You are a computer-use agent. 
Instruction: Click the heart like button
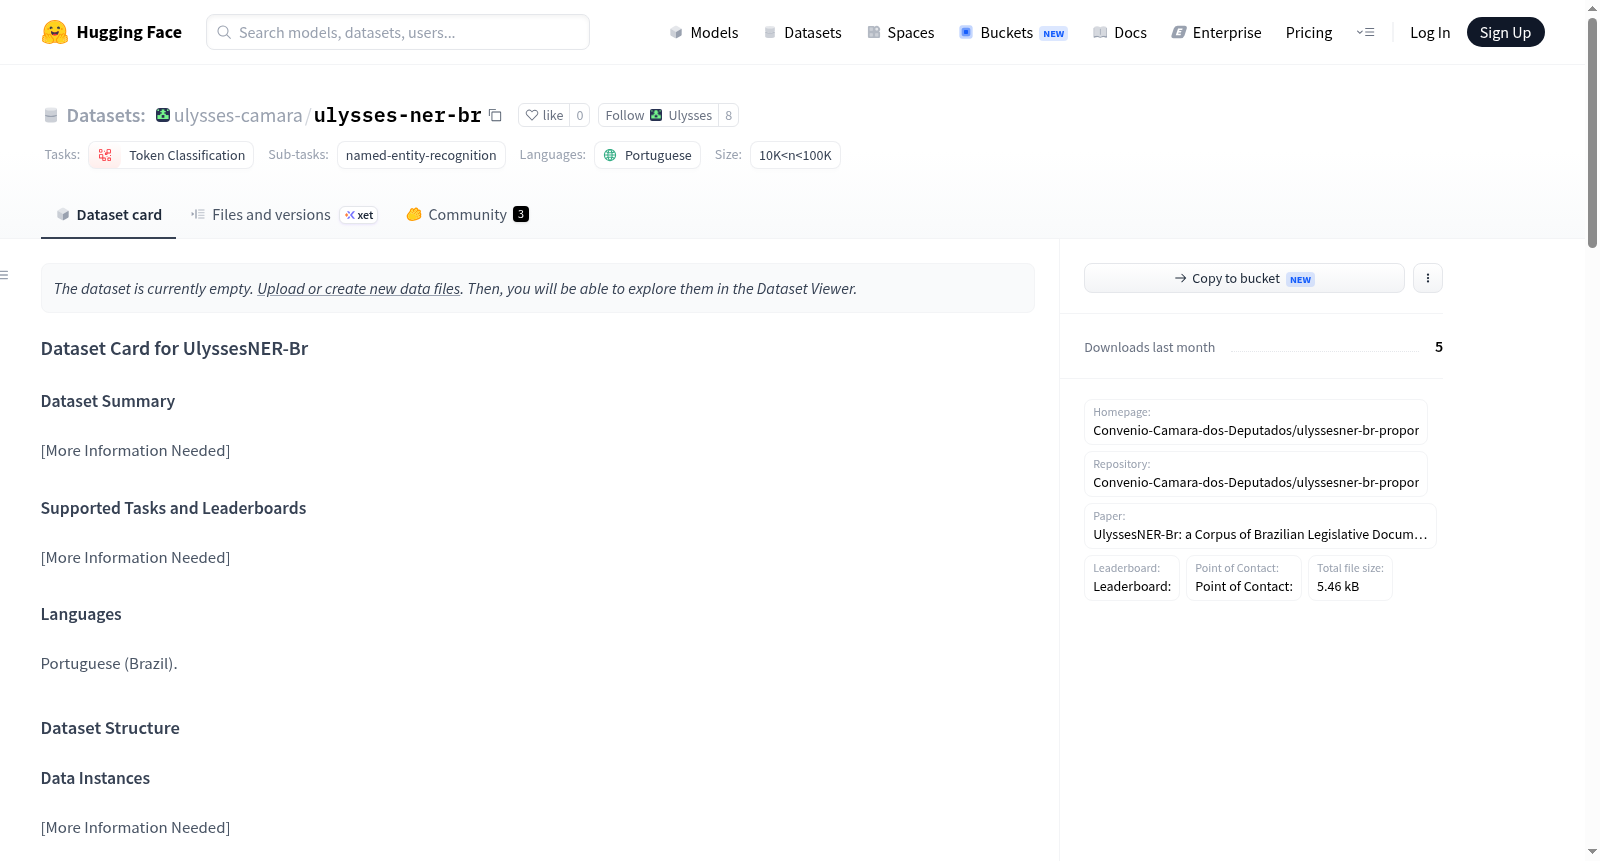click(x=544, y=115)
